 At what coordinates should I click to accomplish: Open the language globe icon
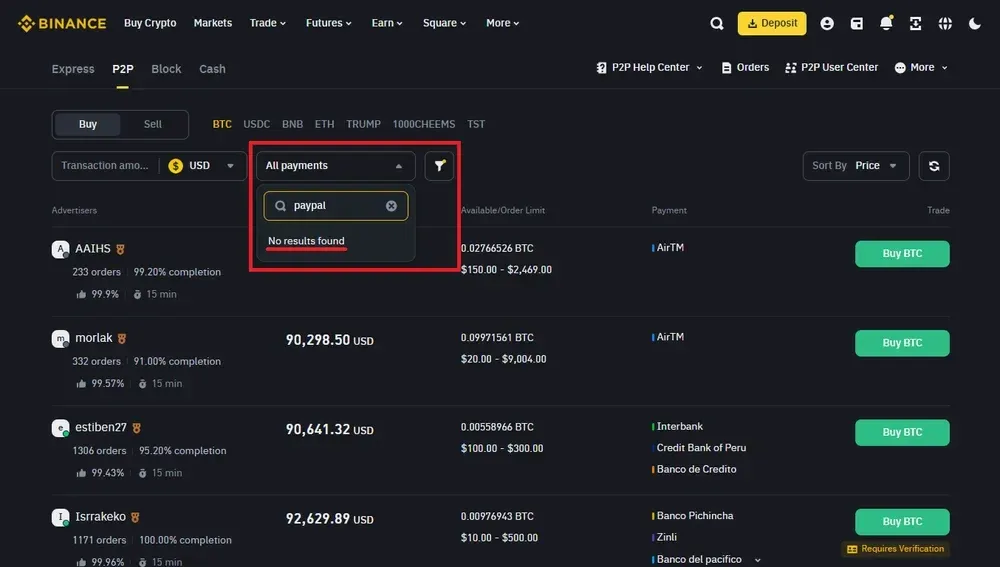click(x=945, y=24)
